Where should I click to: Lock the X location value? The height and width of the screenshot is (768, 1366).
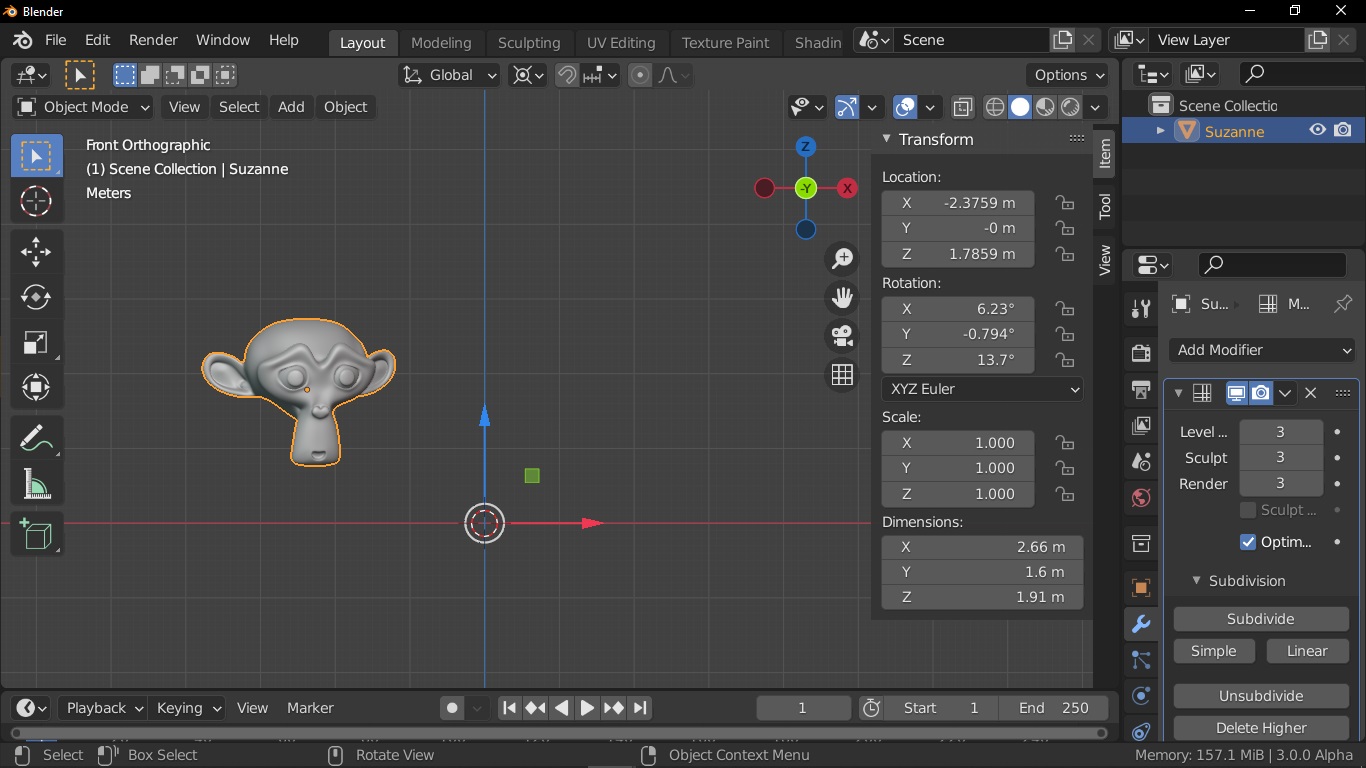coord(1065,203)
